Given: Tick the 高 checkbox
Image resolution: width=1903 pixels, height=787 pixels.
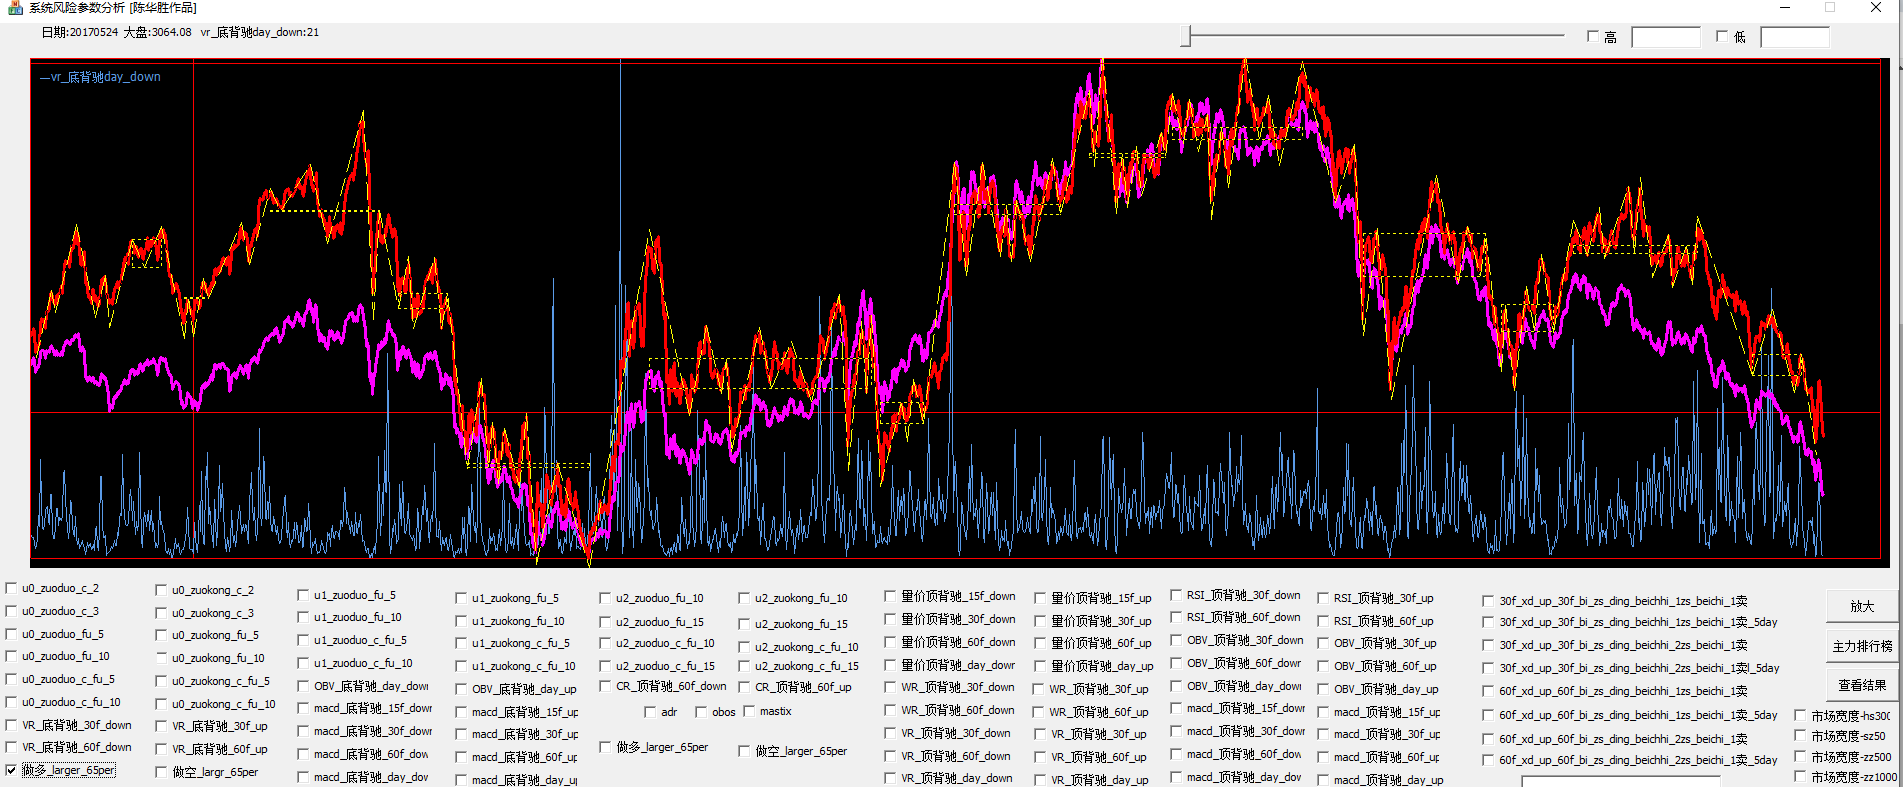Looking at the screenshot, I should point(1593,36).
